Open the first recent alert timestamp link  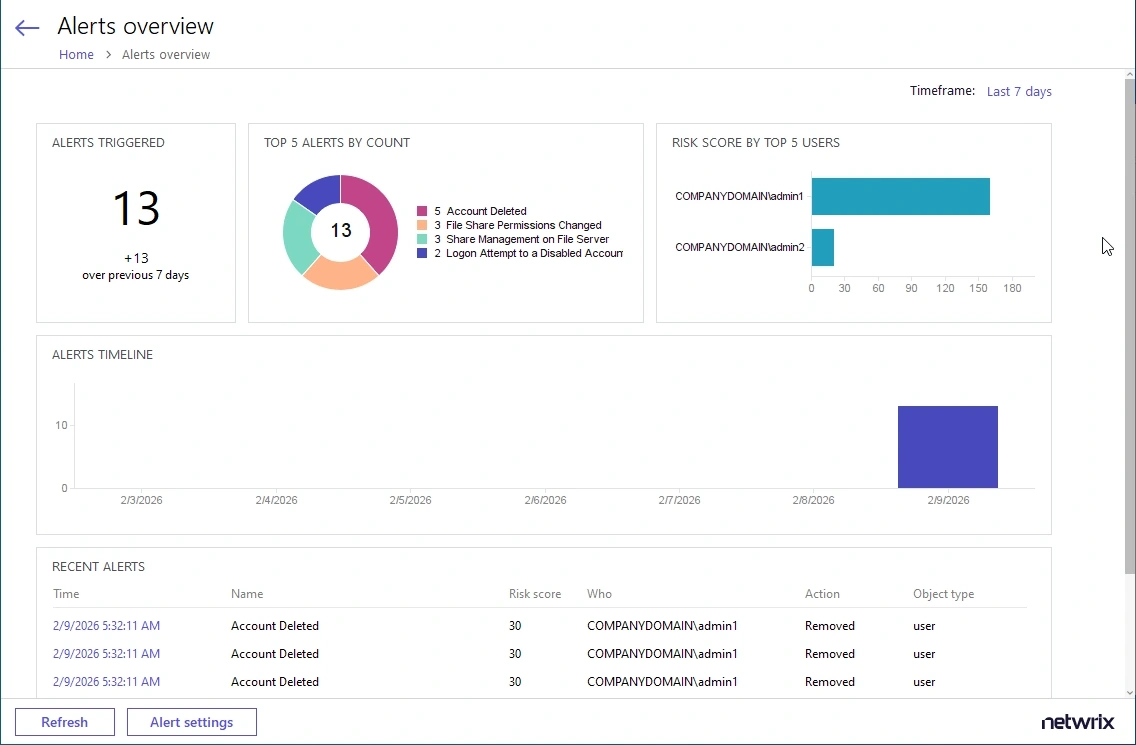click(106, 626)
